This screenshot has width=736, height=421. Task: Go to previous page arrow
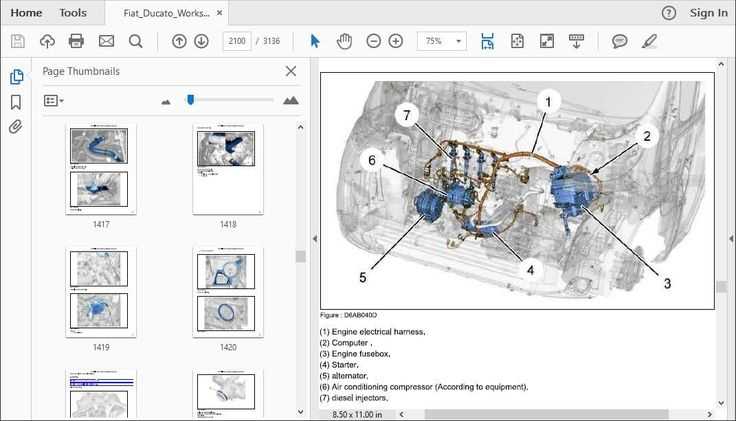pyautogui.click(x=179, y=41)
